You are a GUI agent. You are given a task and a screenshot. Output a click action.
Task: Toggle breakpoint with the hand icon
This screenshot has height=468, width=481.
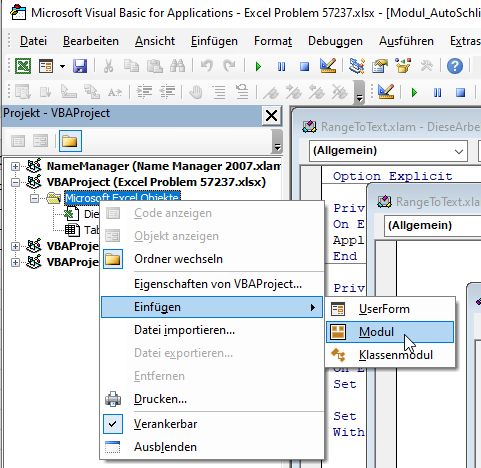click(x=196, y=92)
